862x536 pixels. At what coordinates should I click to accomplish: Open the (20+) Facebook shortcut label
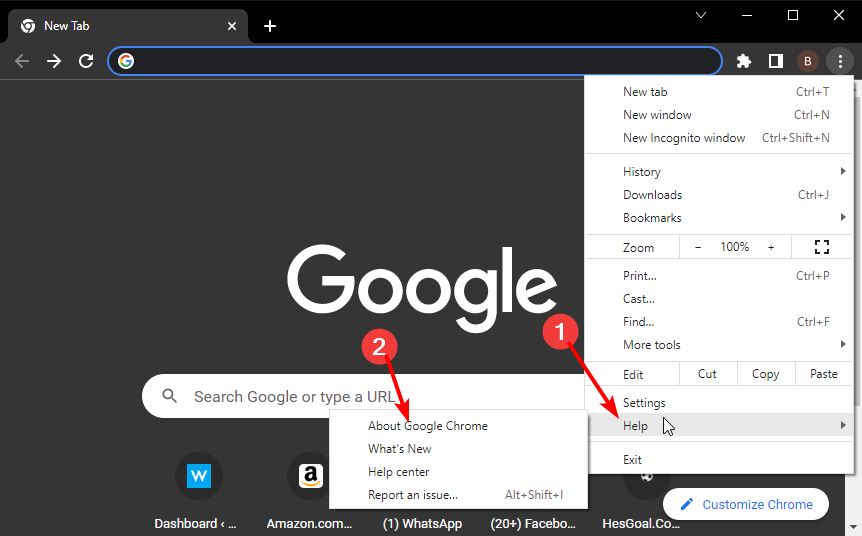[533, 524]
